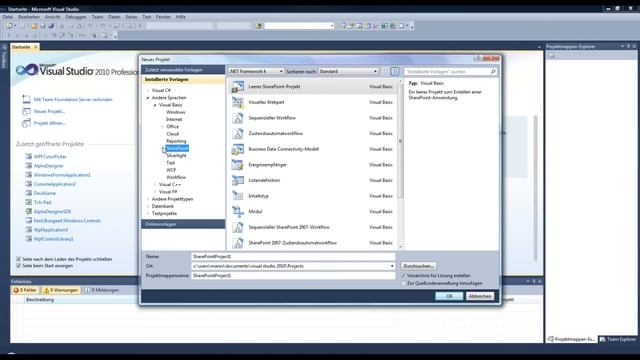640x360 pixels.
Task: Open the Ort path dropdown arrow
Action: click(x=392, y=266)
